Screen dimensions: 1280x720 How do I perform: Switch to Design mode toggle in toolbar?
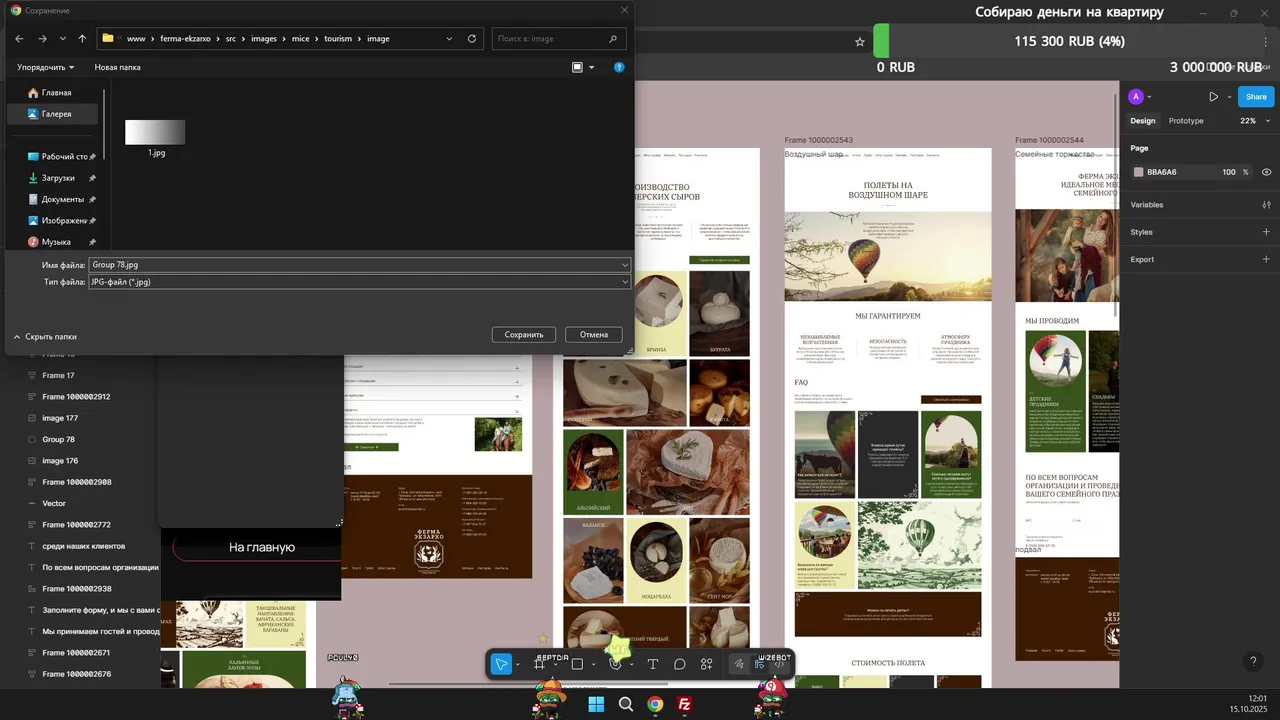pos(760,664)
